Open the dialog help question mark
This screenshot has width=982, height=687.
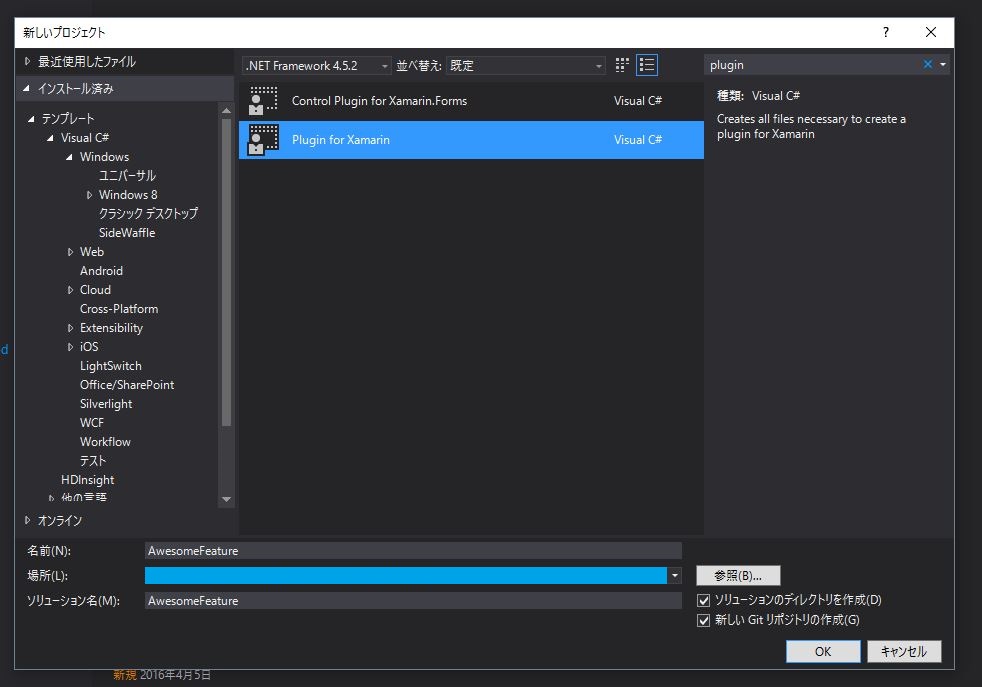tap(886, 33)
